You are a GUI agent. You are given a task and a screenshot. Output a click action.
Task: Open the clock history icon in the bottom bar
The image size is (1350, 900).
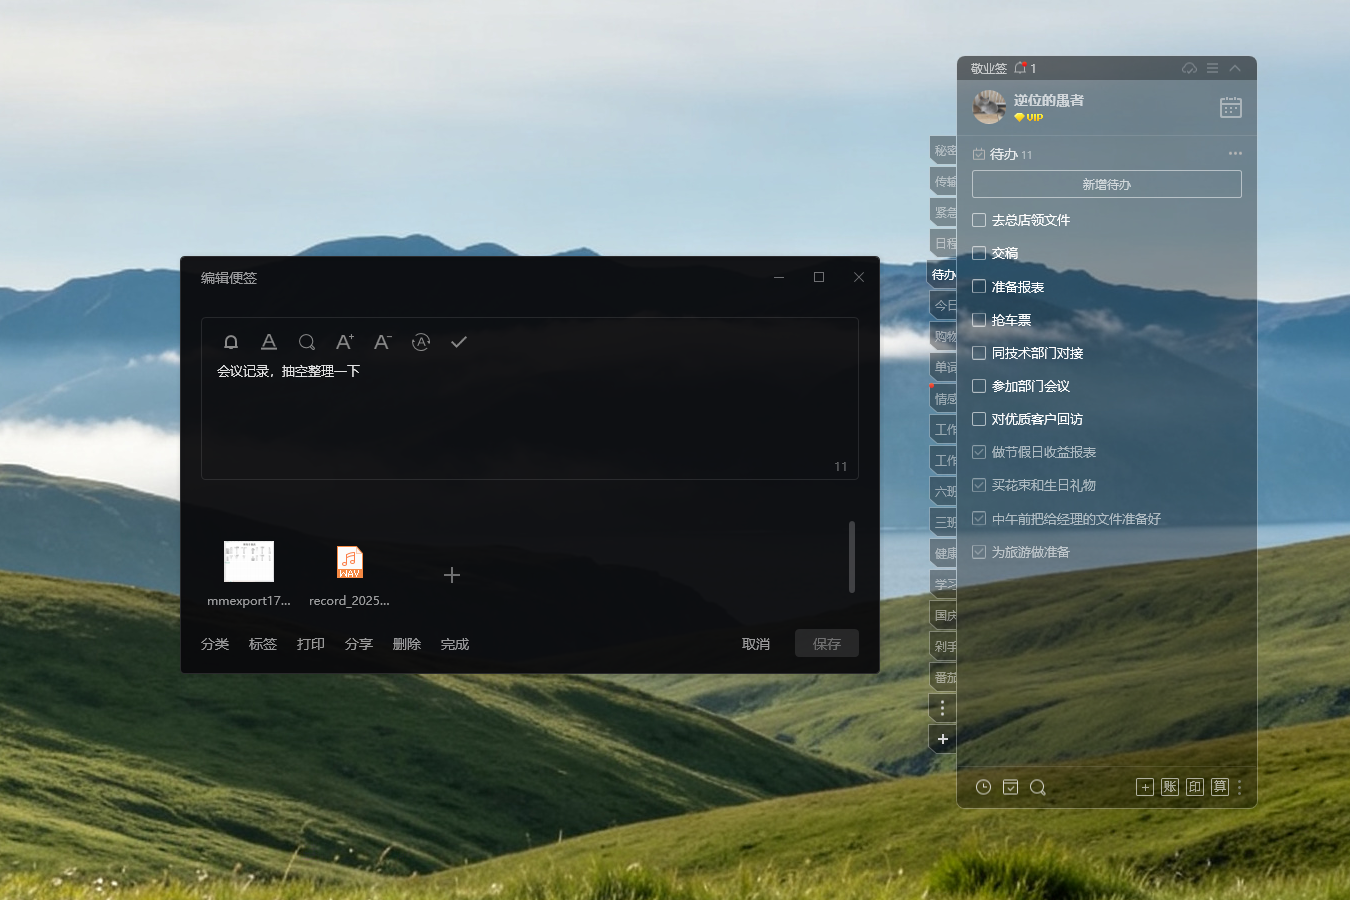coord(984,787)
